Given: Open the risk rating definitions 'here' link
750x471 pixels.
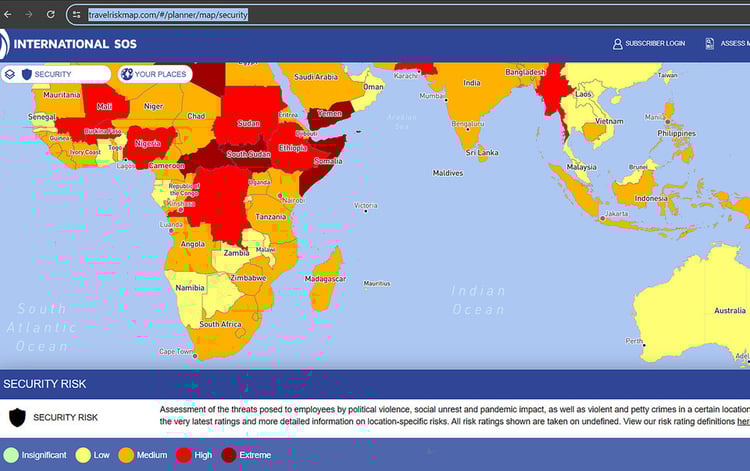Looking at the screenshot, I should tap(743, 422).
